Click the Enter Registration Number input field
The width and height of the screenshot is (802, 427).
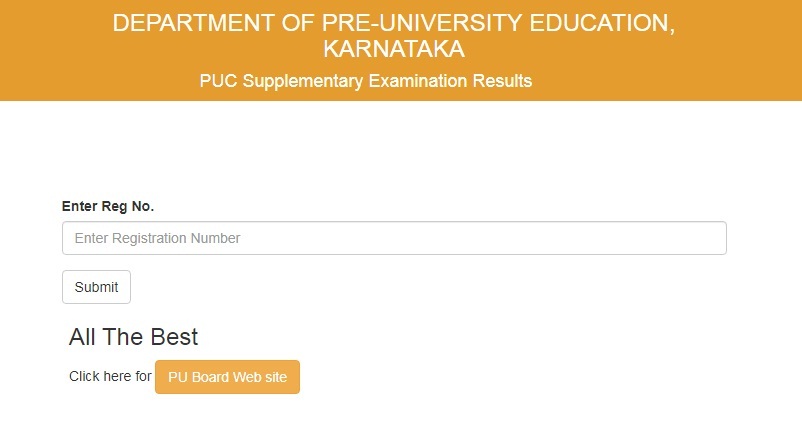click(x=394, y=238)
